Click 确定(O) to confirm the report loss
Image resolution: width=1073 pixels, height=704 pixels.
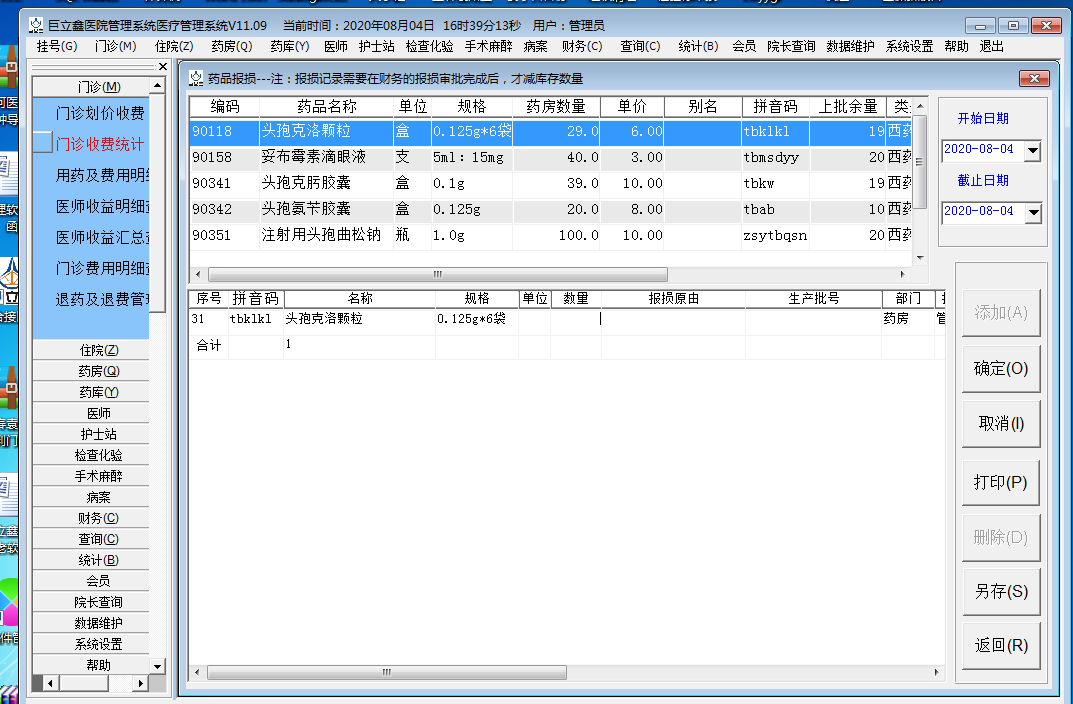coord(1001,368)
